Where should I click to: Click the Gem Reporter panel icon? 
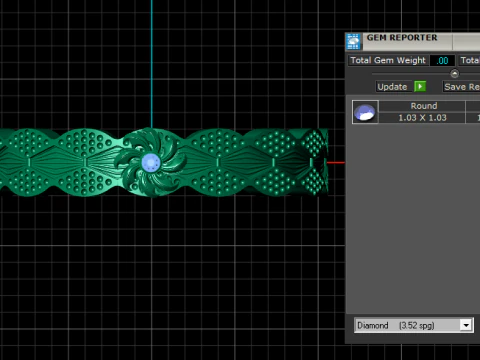(353, 42)
